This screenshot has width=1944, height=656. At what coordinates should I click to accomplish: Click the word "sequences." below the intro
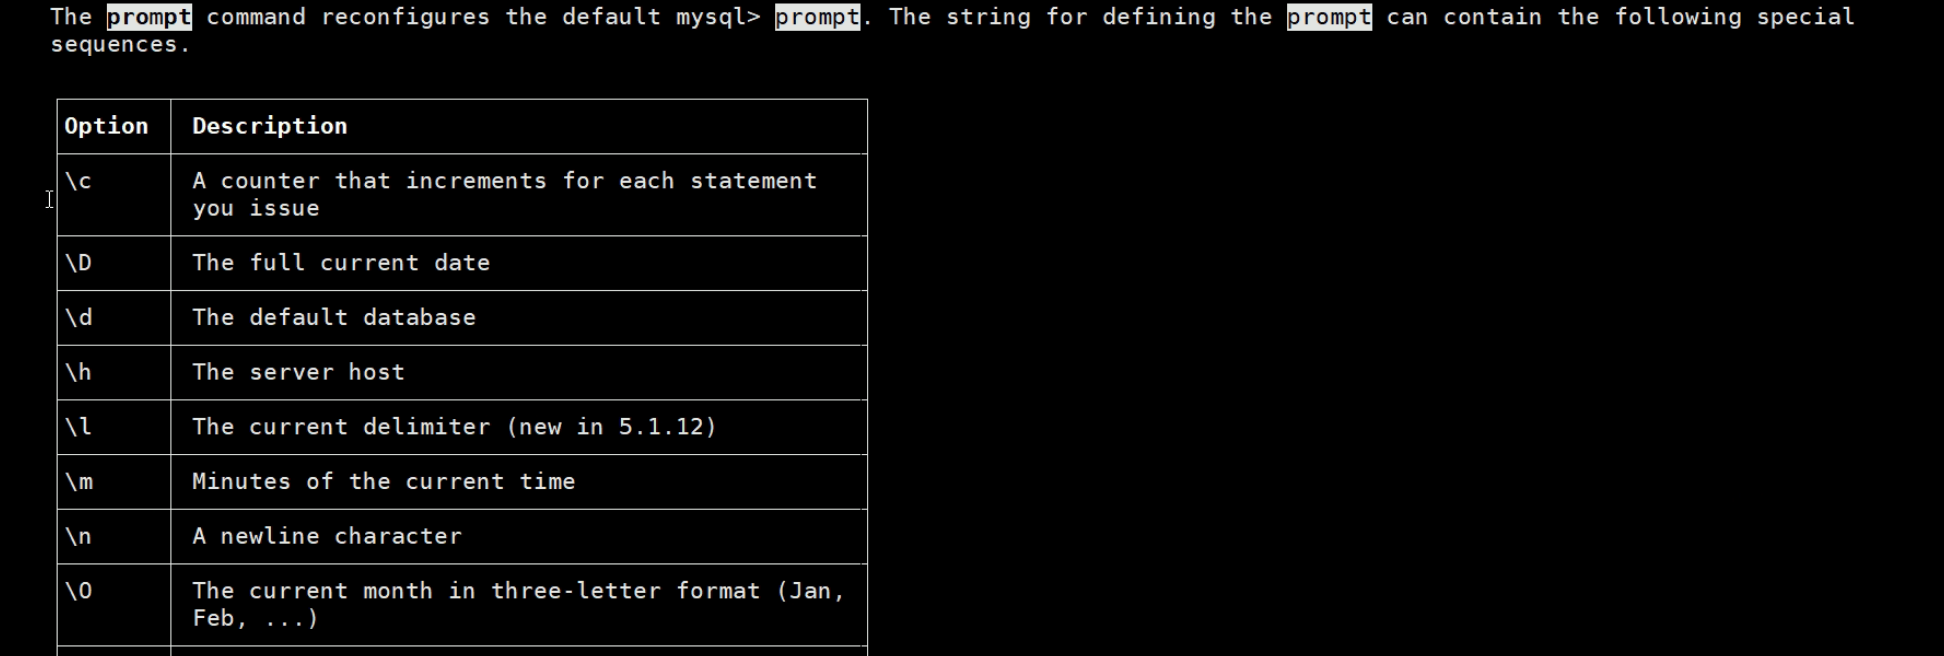(x=120, y=45)
